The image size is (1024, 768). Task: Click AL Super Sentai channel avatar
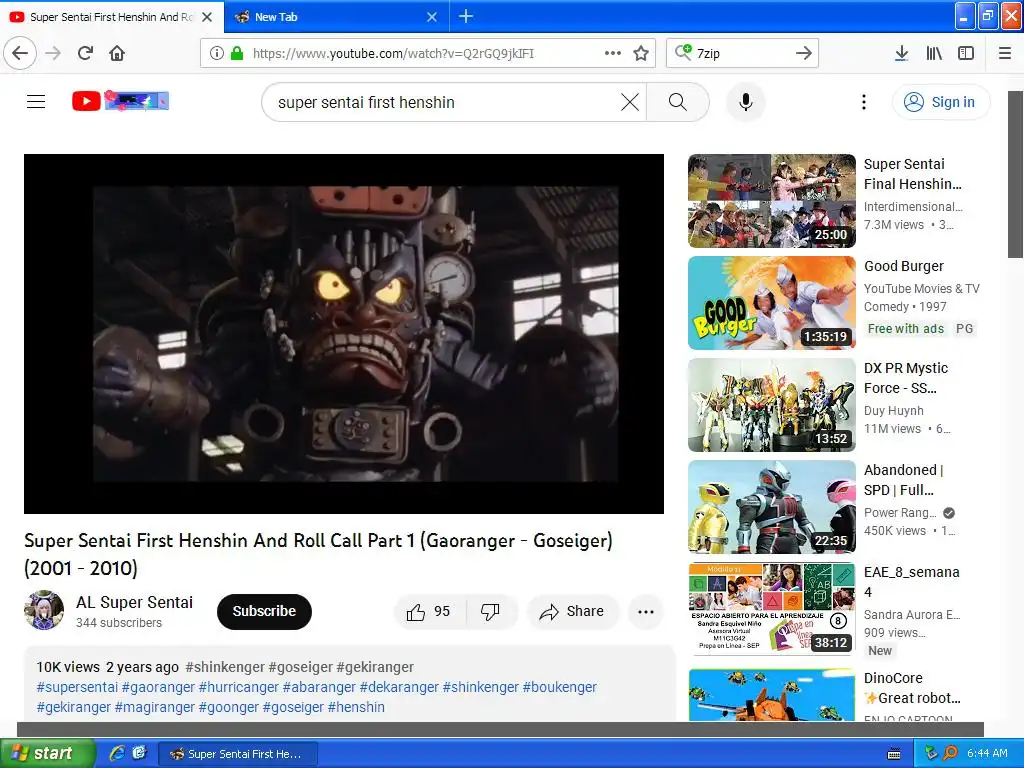coord(44,610)
